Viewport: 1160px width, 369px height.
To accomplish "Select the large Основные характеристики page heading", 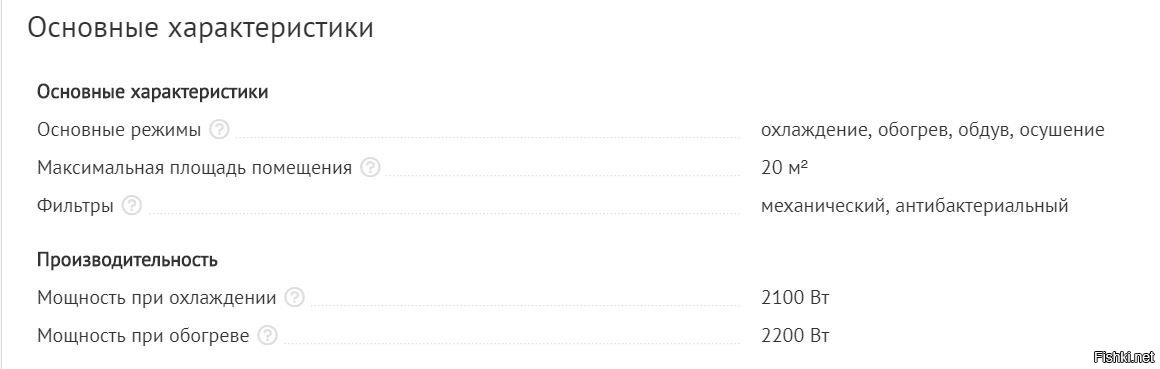I will pyautogui.click(x=200, y=28).
